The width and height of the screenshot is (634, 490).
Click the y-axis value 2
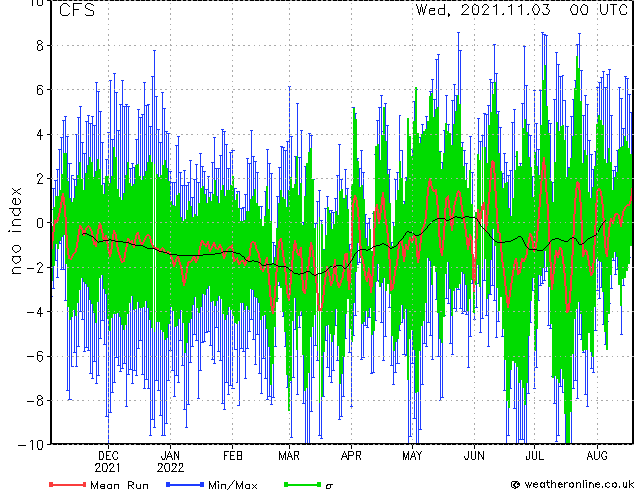tap(40, 179)
